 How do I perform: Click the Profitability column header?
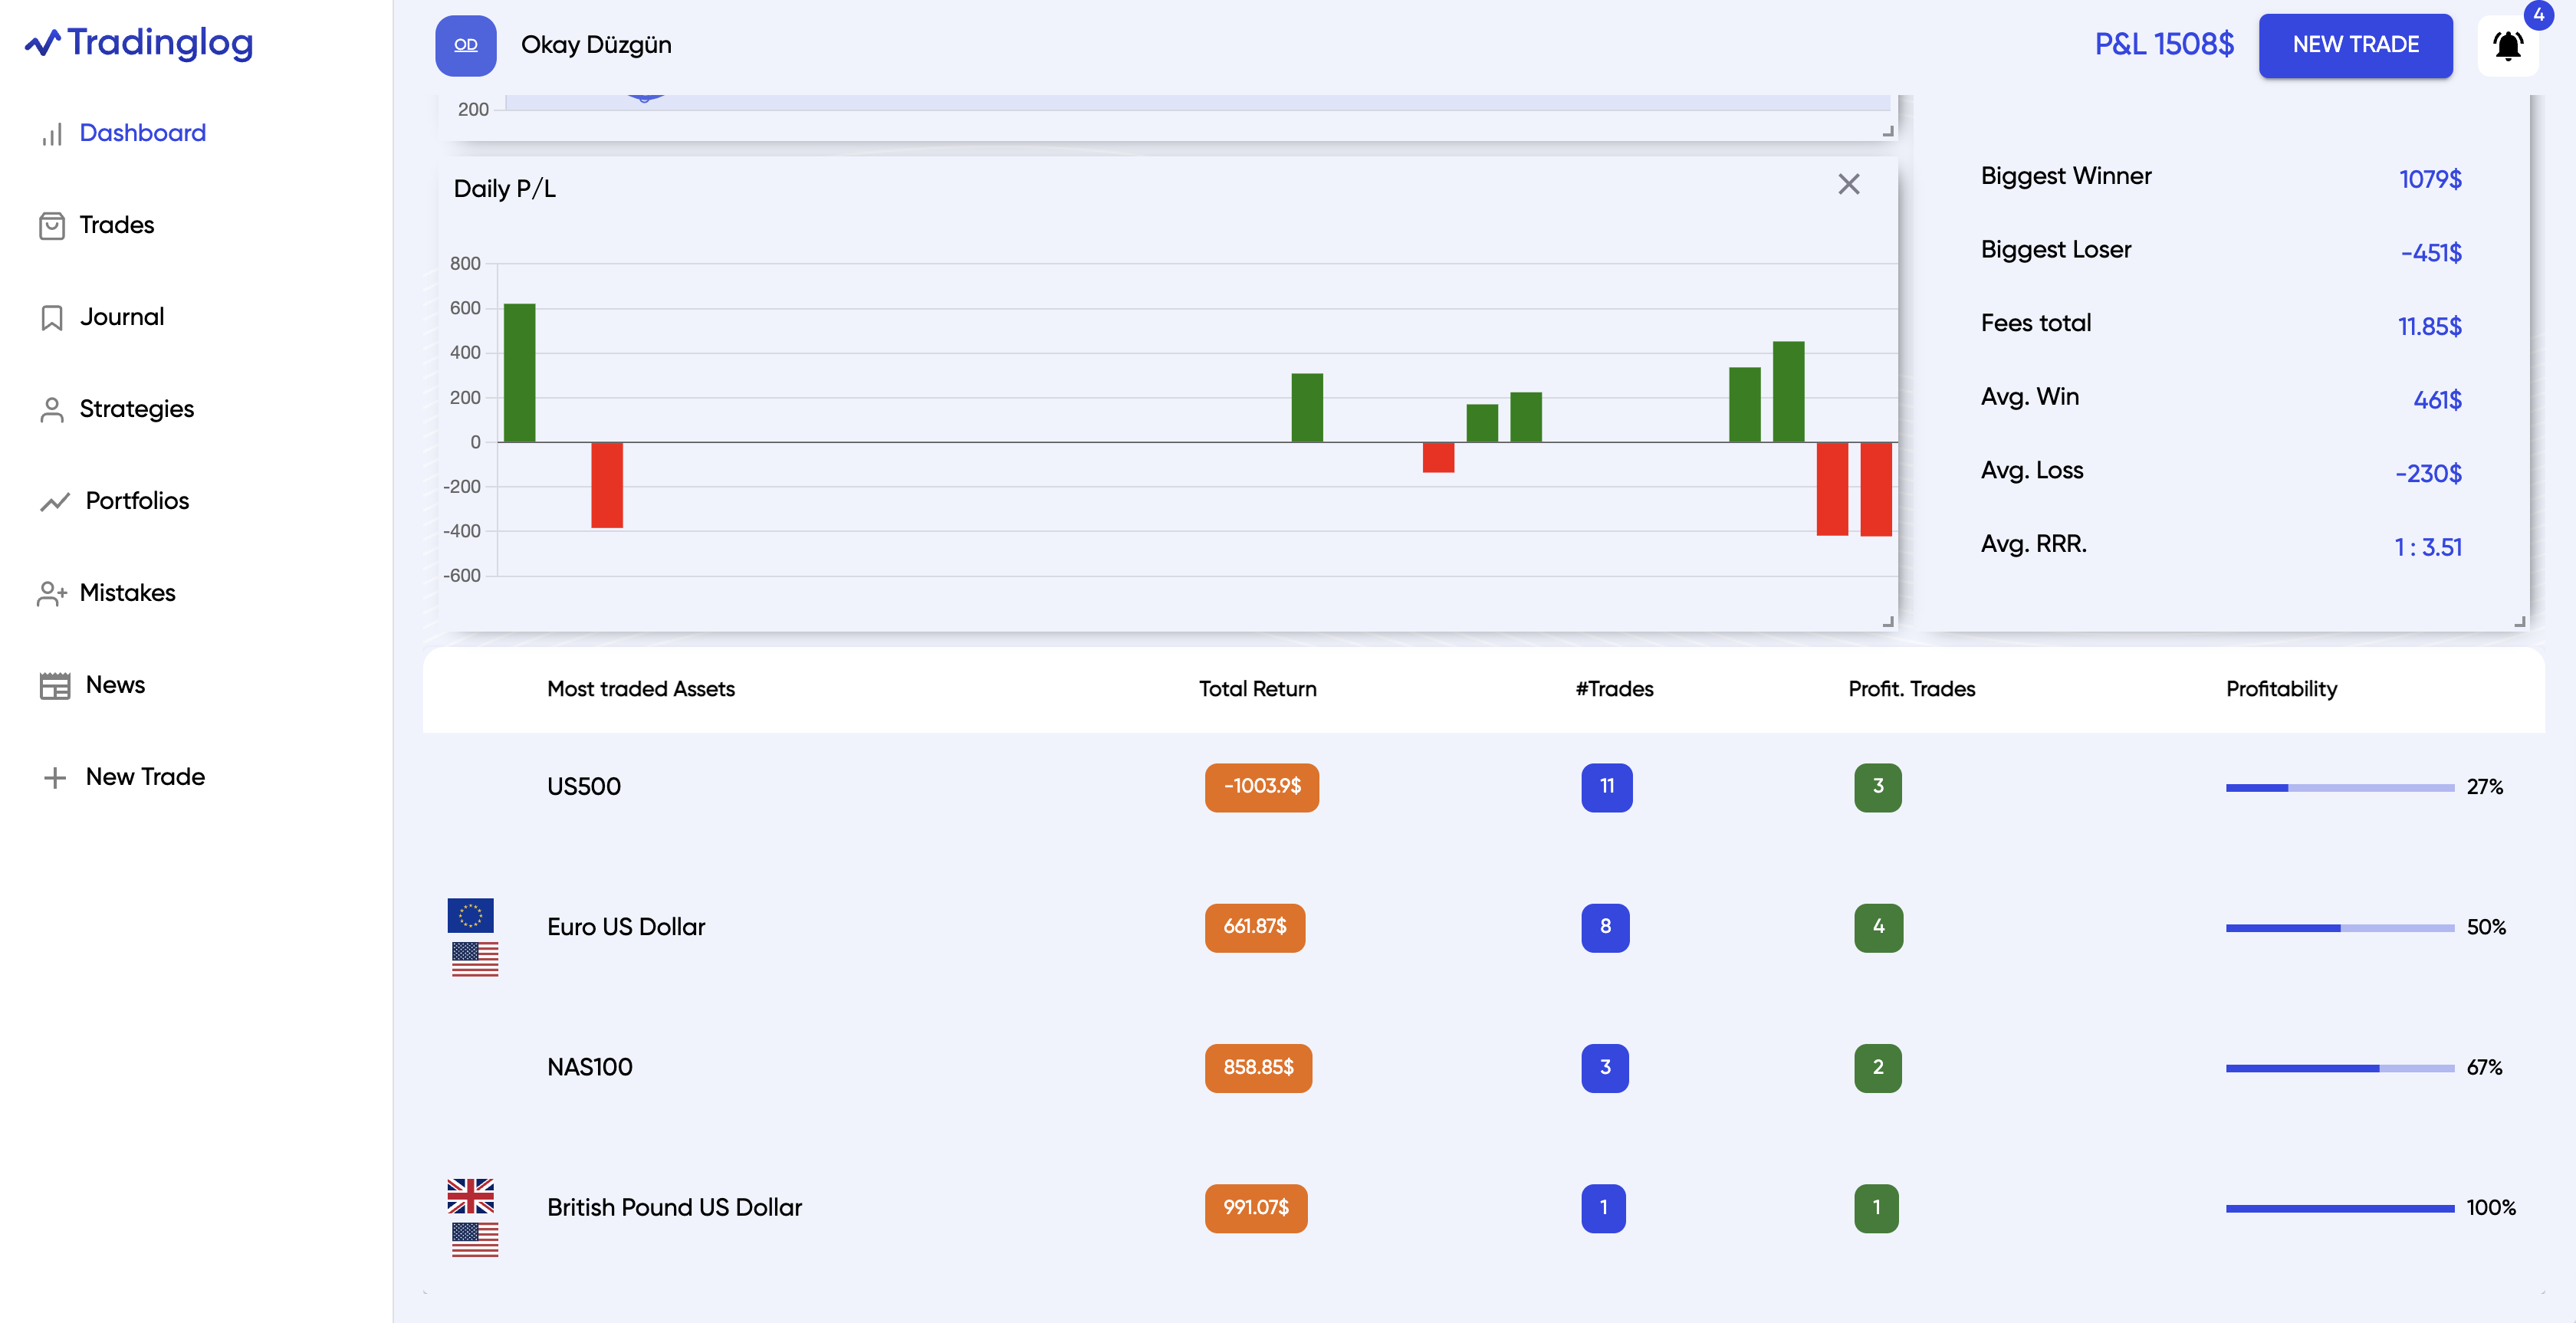click(x=2281, y=689)
